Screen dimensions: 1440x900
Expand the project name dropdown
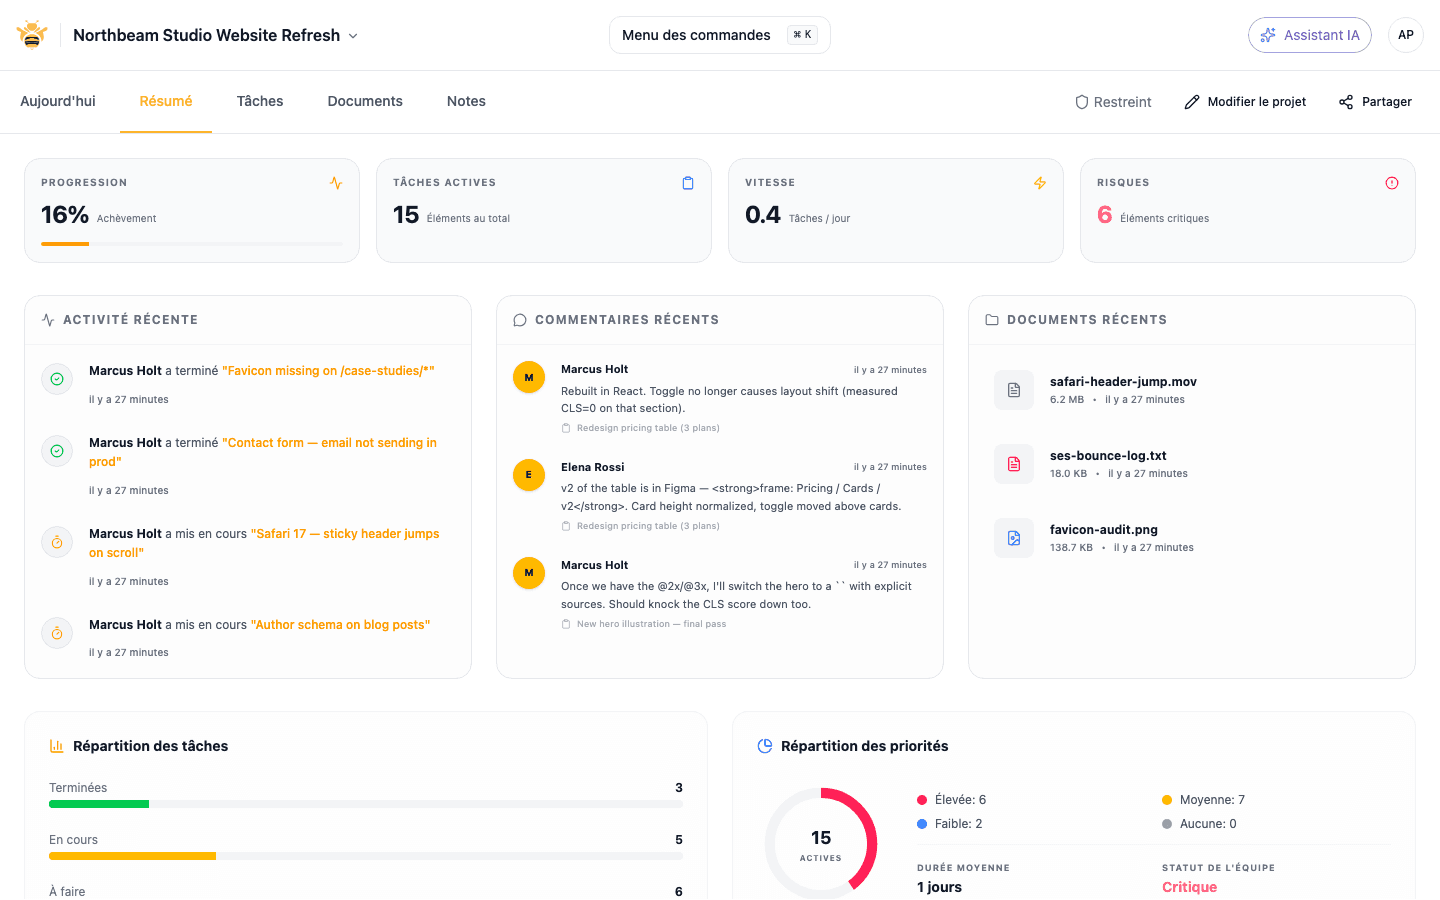pos(352,35)
